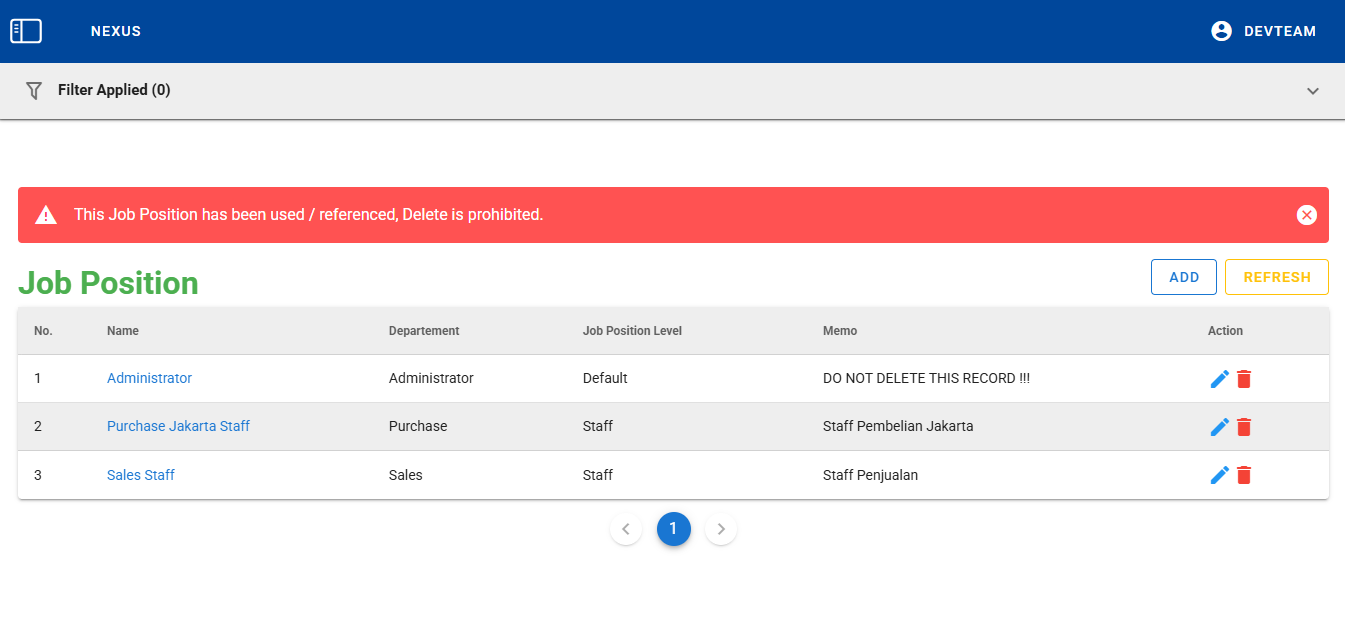
Task: Go to the previous page arrow
Action: point(626,529)
